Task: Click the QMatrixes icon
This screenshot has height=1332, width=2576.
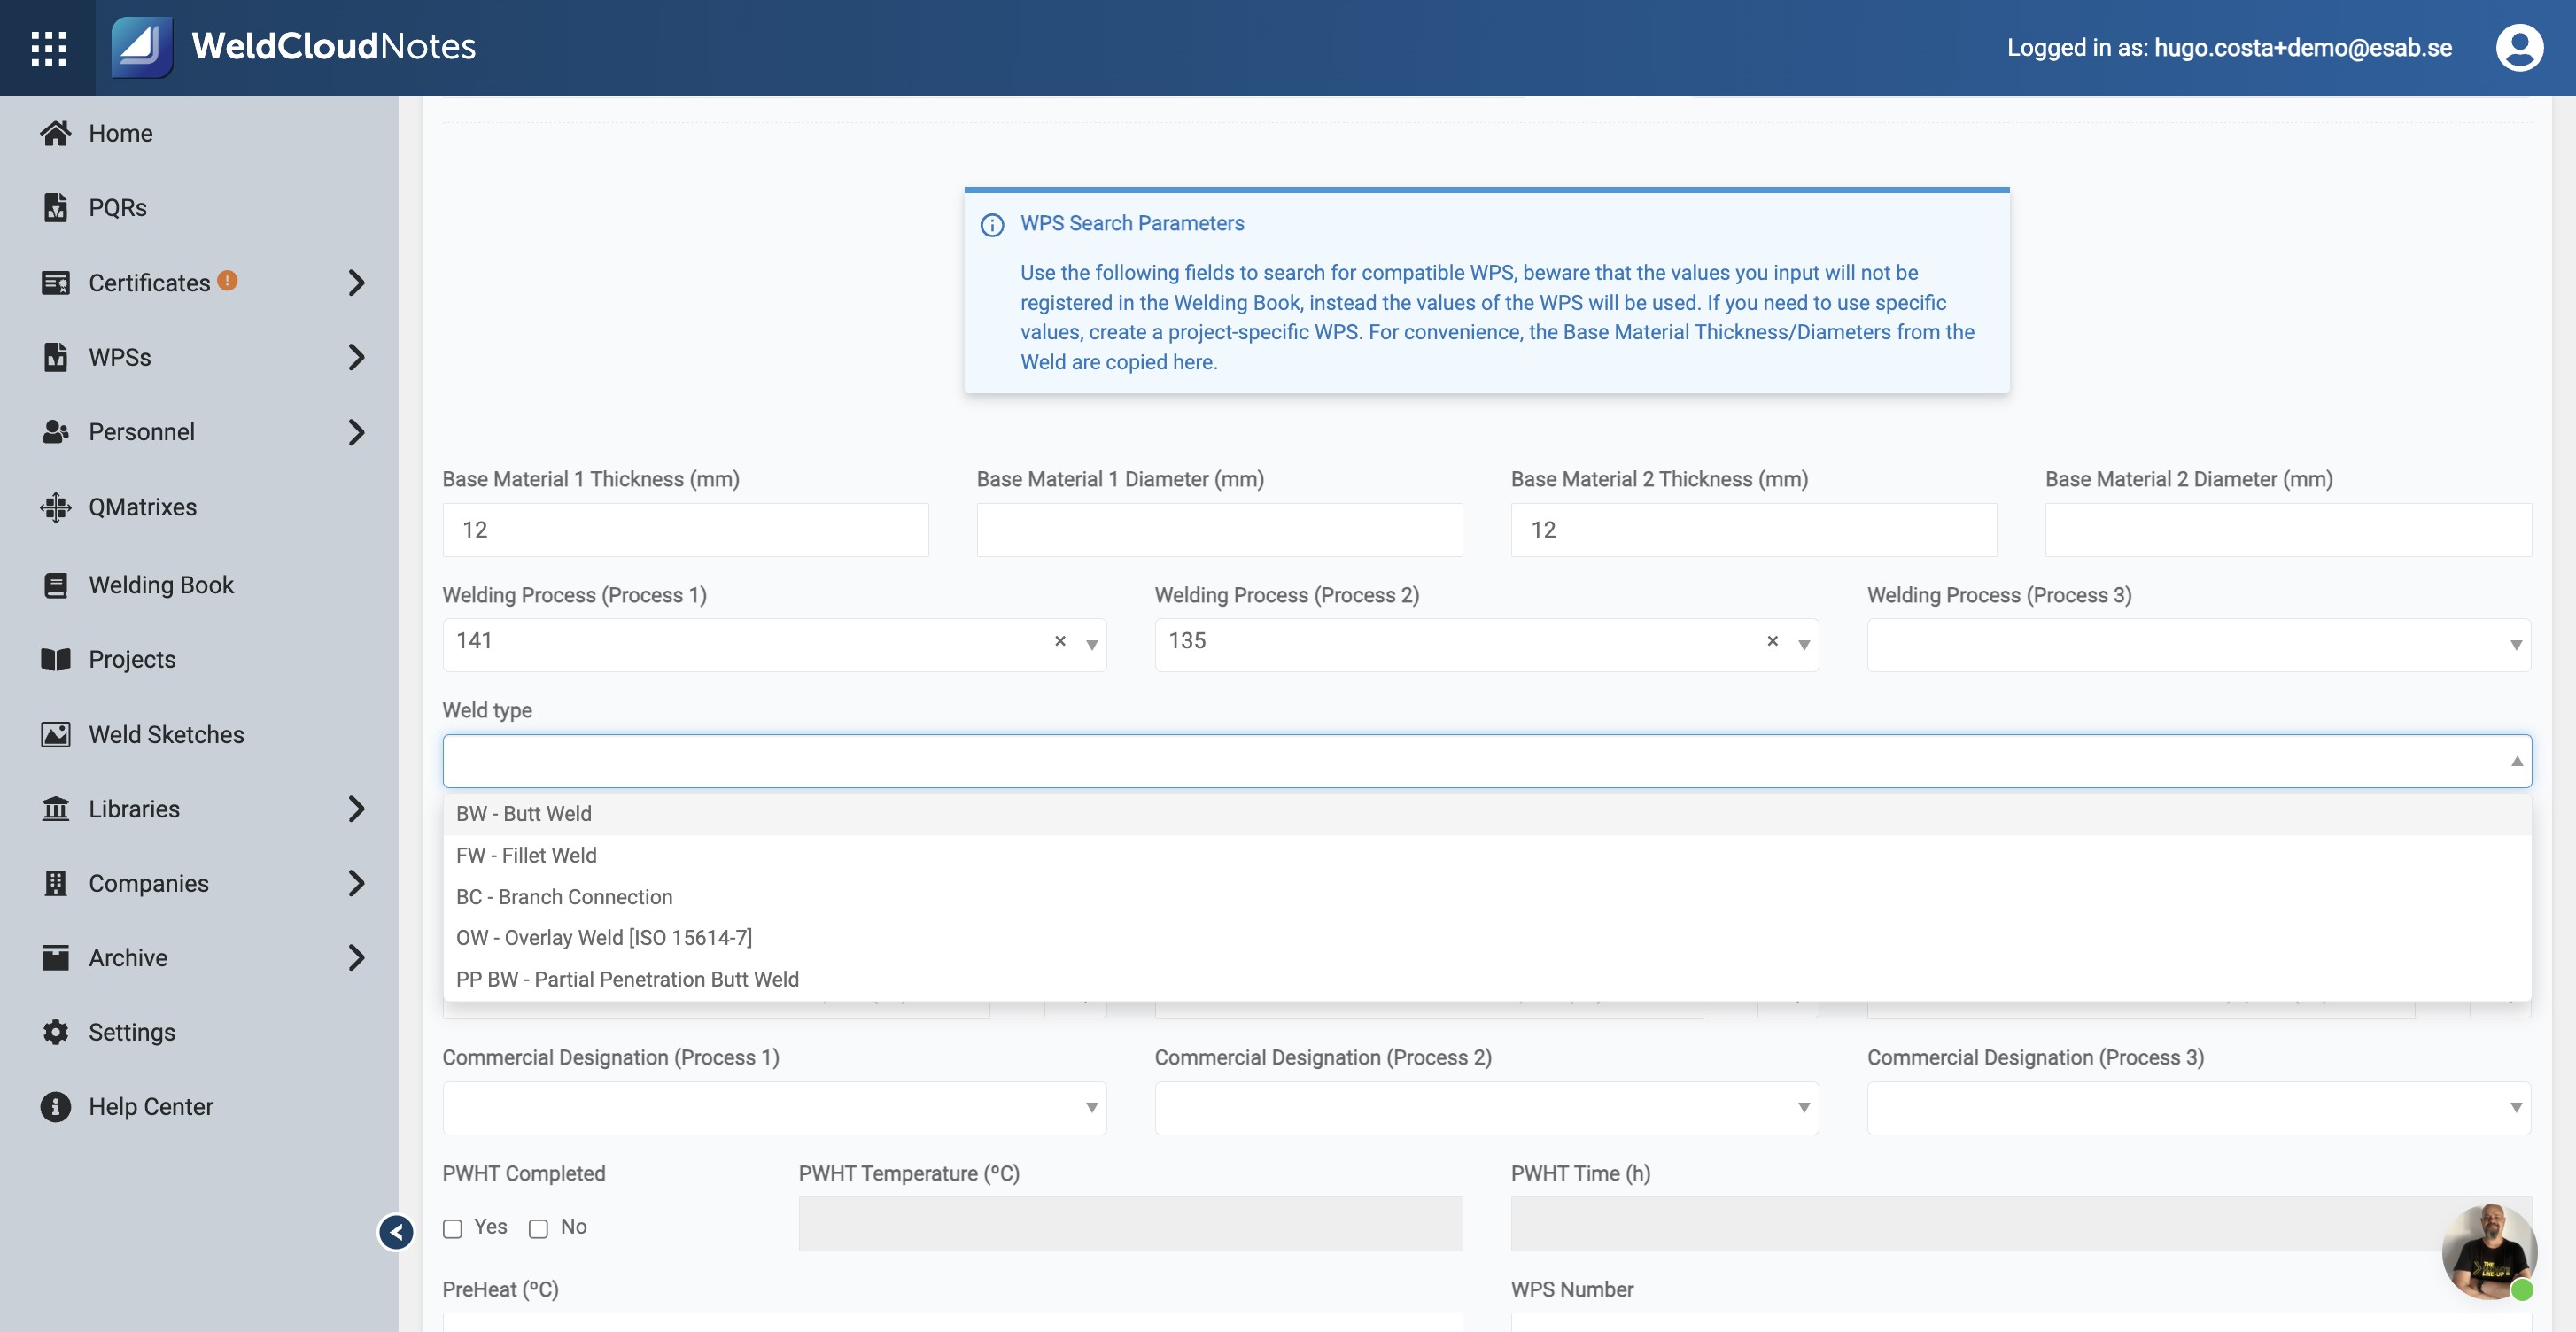Action: point(56,507)
